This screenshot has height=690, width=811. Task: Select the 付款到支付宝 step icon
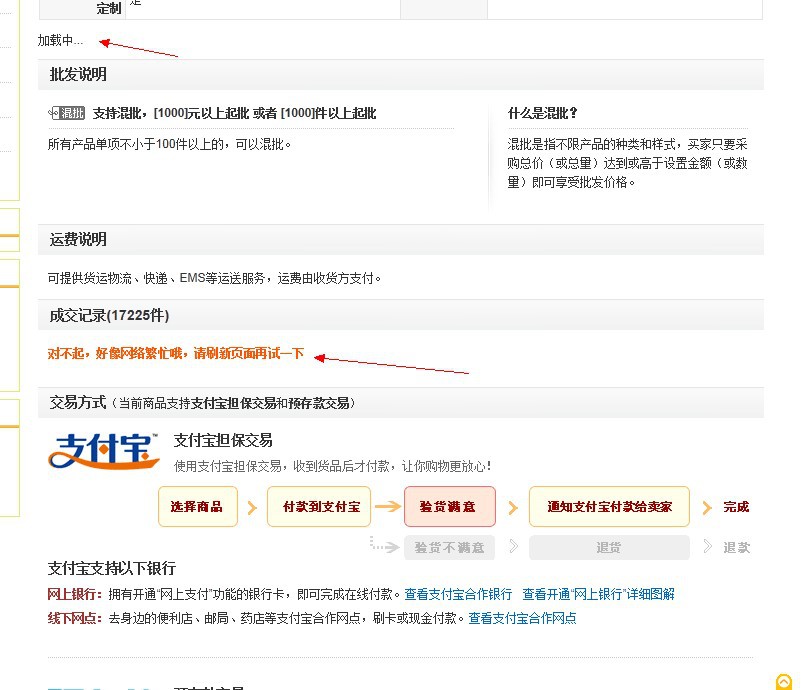tap(318, 507)
